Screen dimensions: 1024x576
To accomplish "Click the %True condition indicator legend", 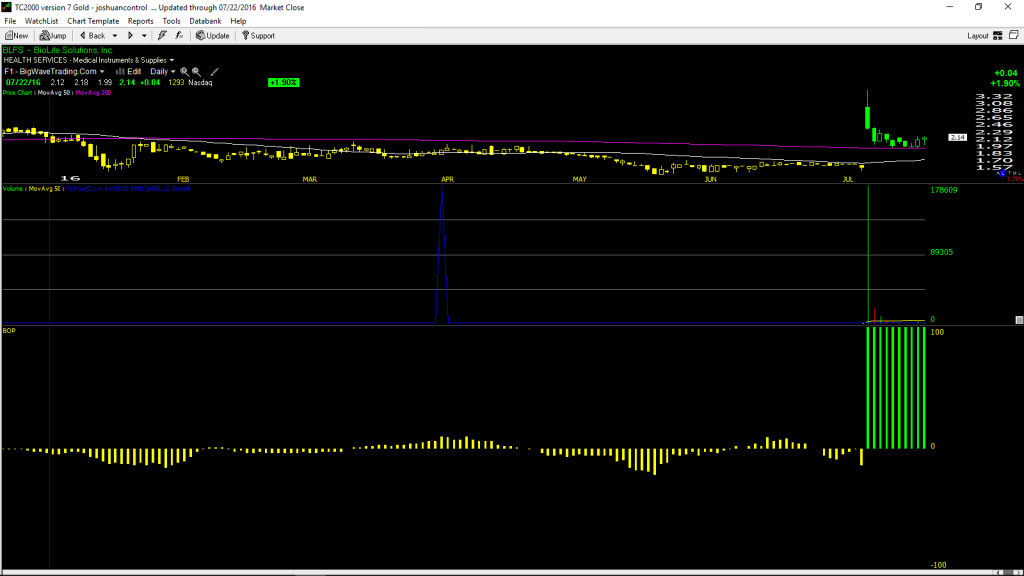I will [128, 189].
